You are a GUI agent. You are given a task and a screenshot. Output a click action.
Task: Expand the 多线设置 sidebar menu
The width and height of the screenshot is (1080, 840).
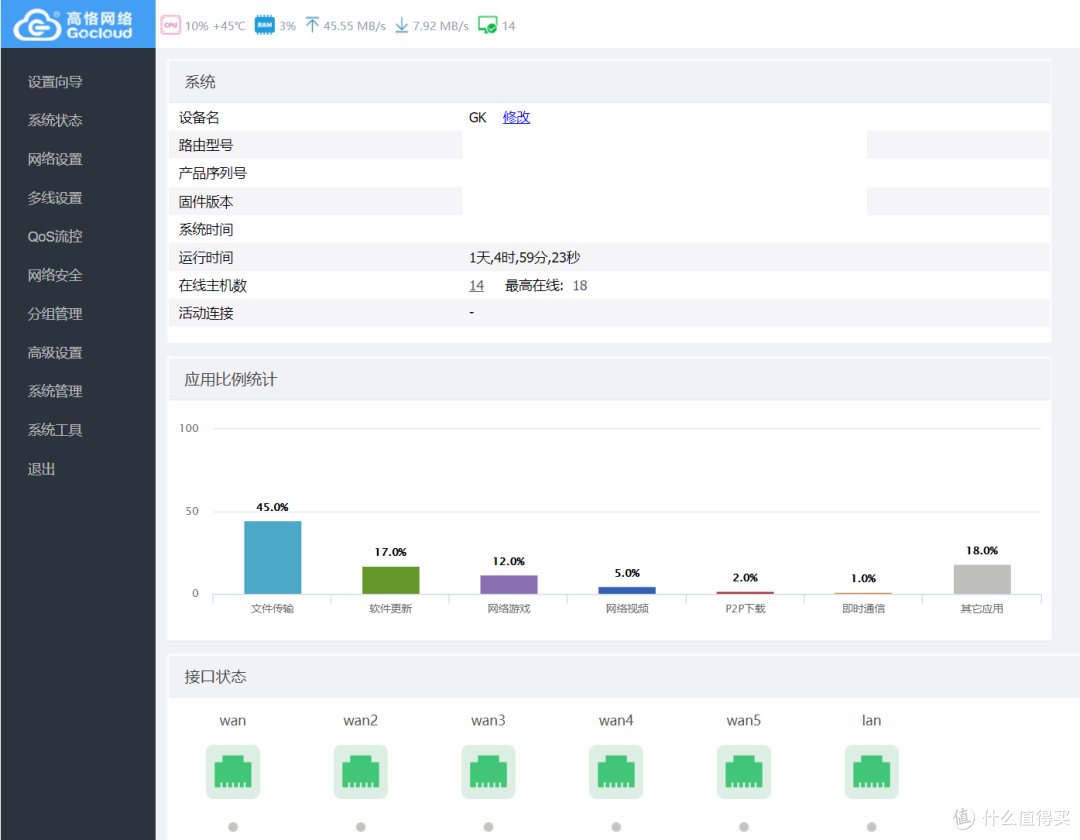click(55, 198)
